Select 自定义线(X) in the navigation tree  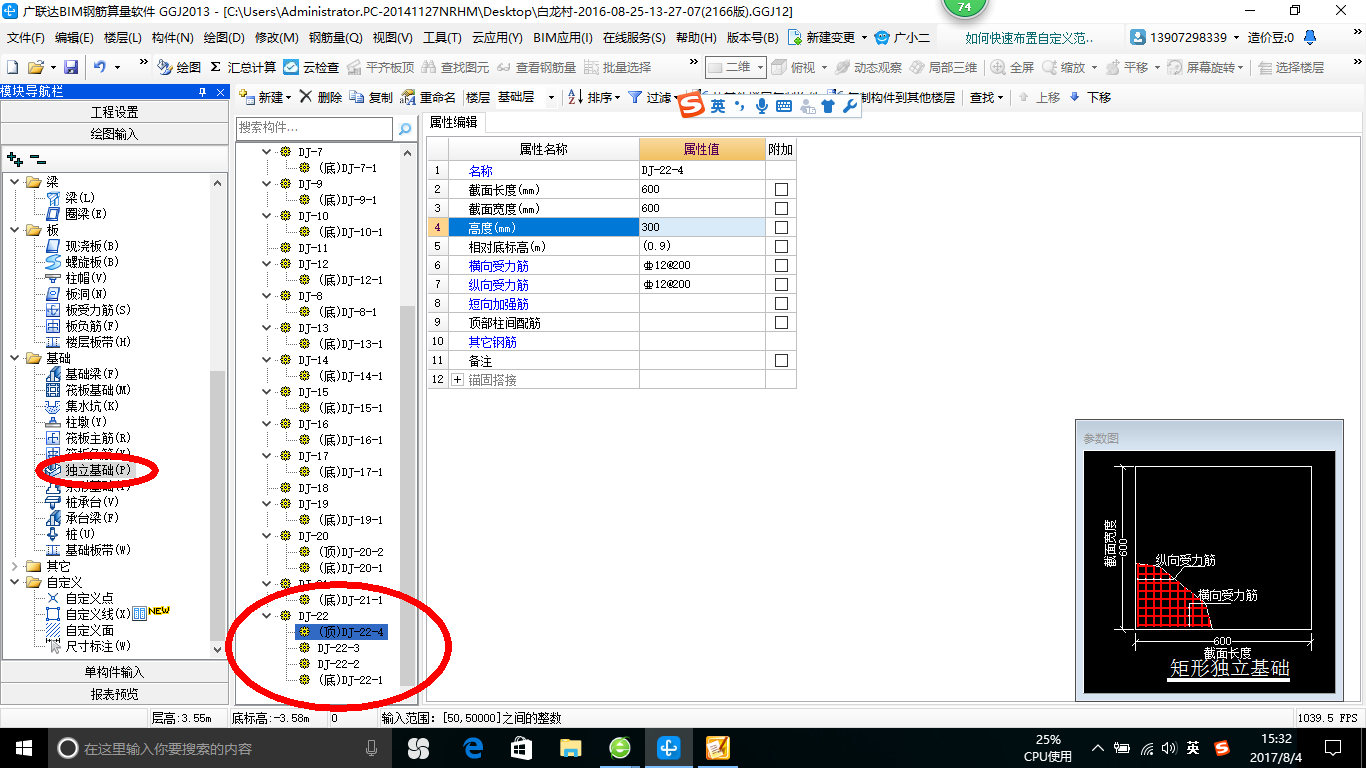tap(98, 614)
